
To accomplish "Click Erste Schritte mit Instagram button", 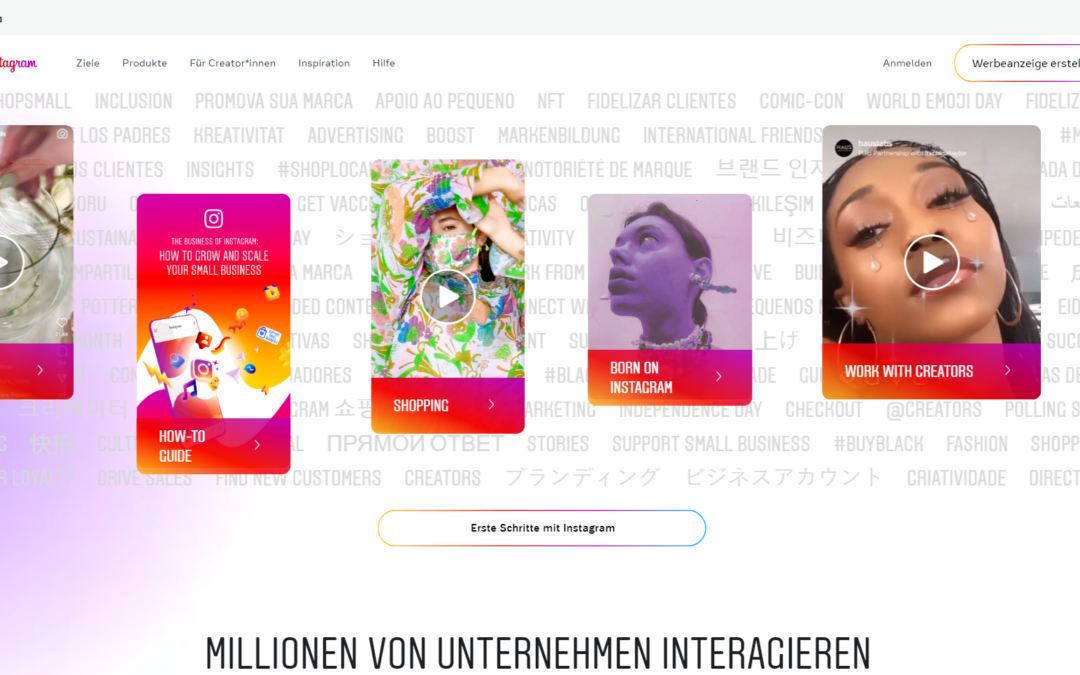I will 542,528.
